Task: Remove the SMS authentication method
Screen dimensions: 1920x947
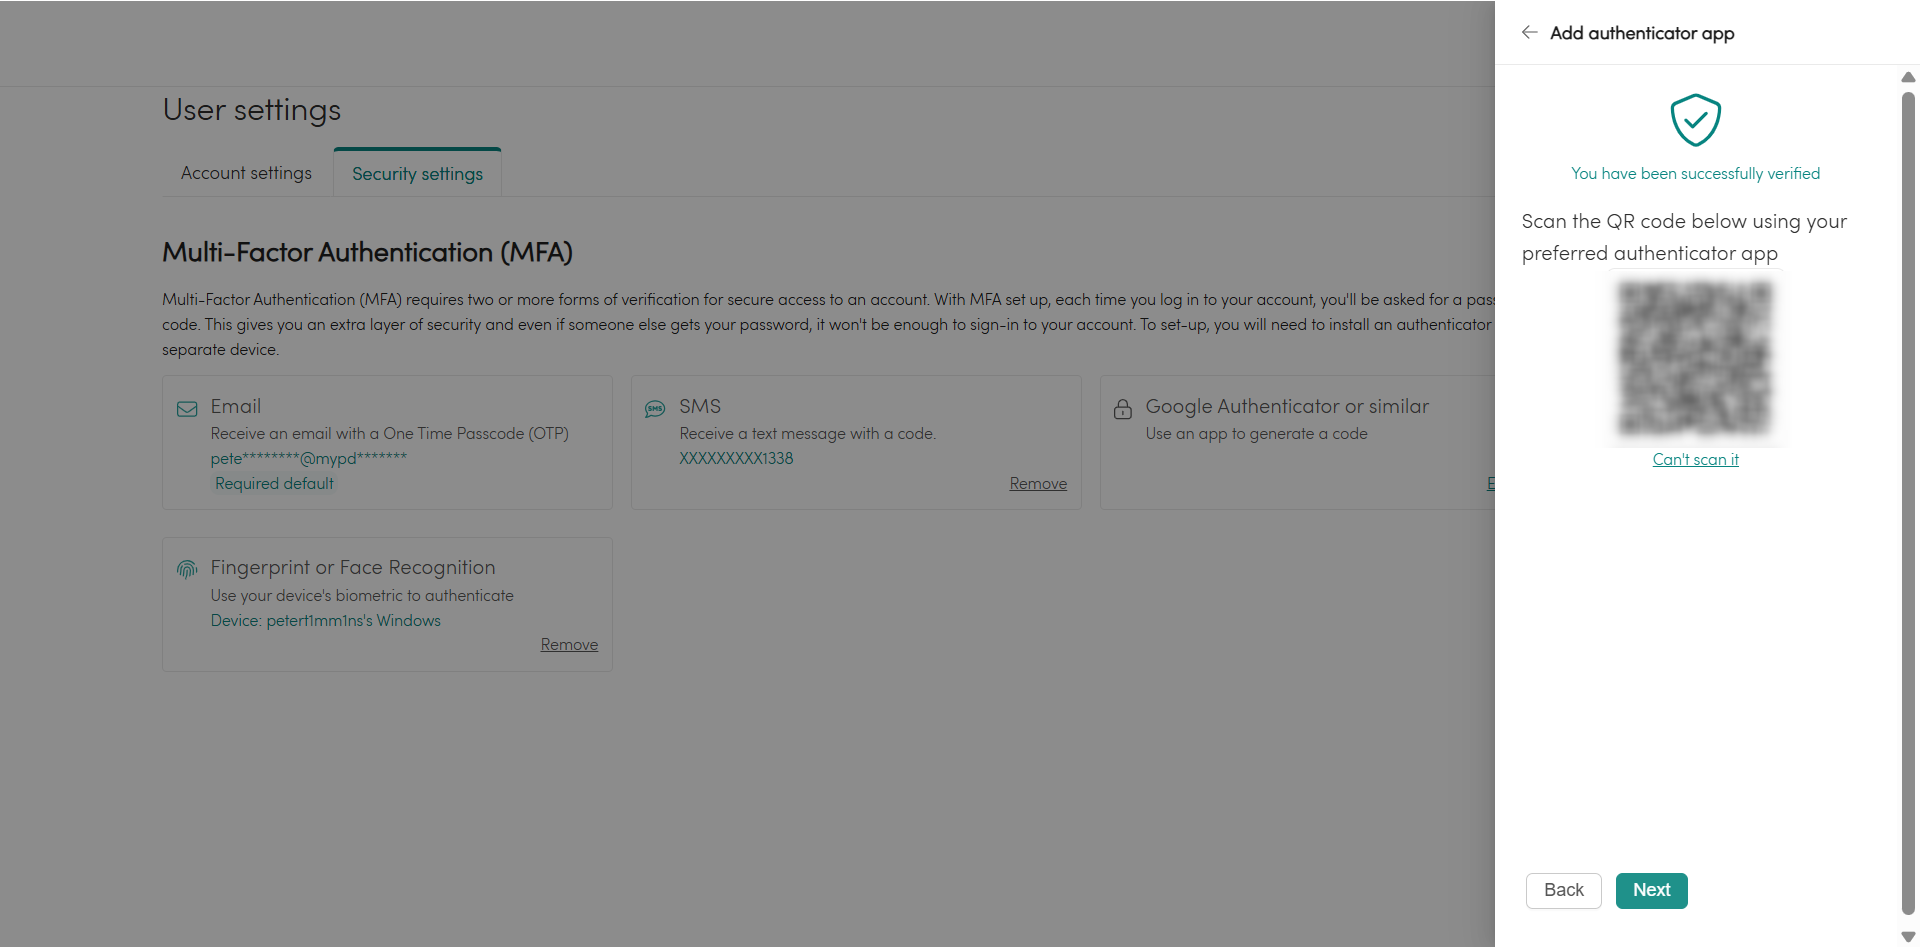Action: click(1038, 483)
